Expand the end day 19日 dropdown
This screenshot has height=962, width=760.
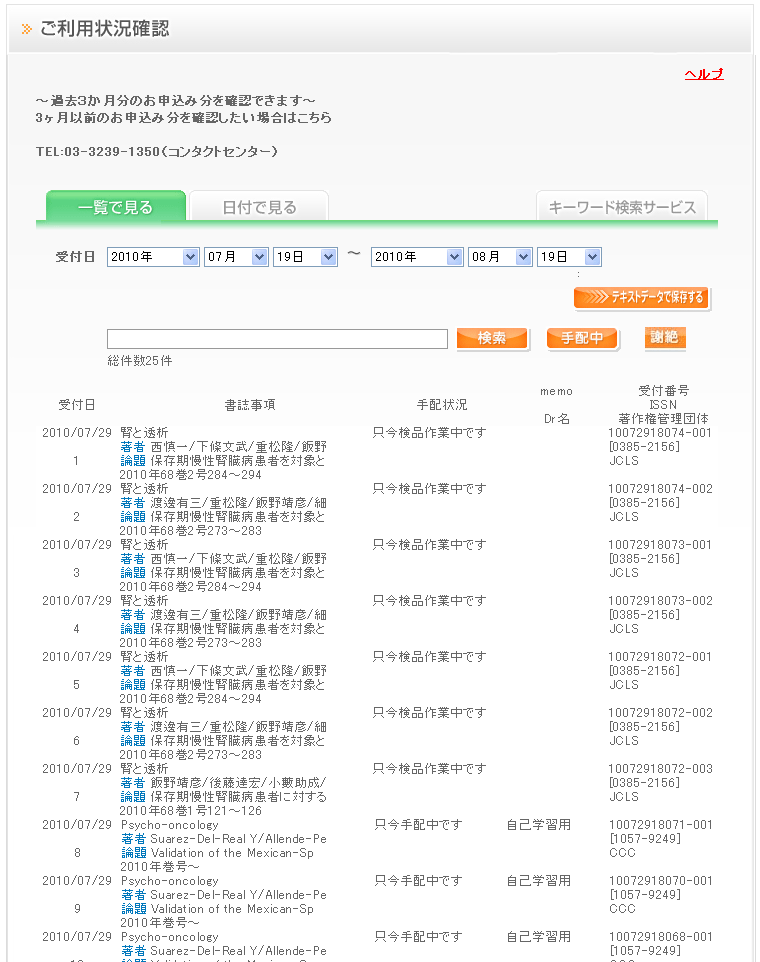pyautogui.click(x=569, y=257)
